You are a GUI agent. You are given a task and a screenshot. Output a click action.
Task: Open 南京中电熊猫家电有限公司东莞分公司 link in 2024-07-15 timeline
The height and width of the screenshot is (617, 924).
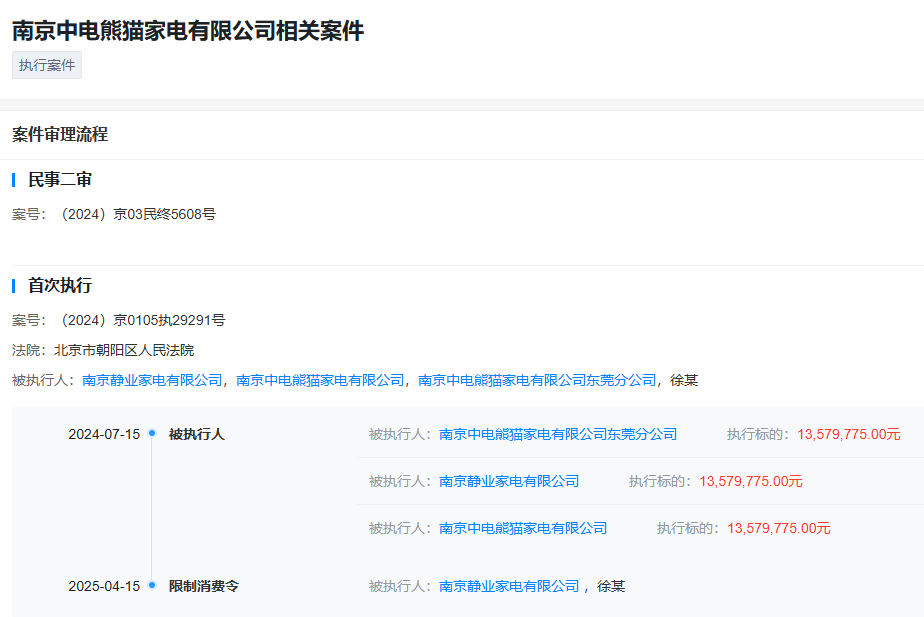click(558, 434)
